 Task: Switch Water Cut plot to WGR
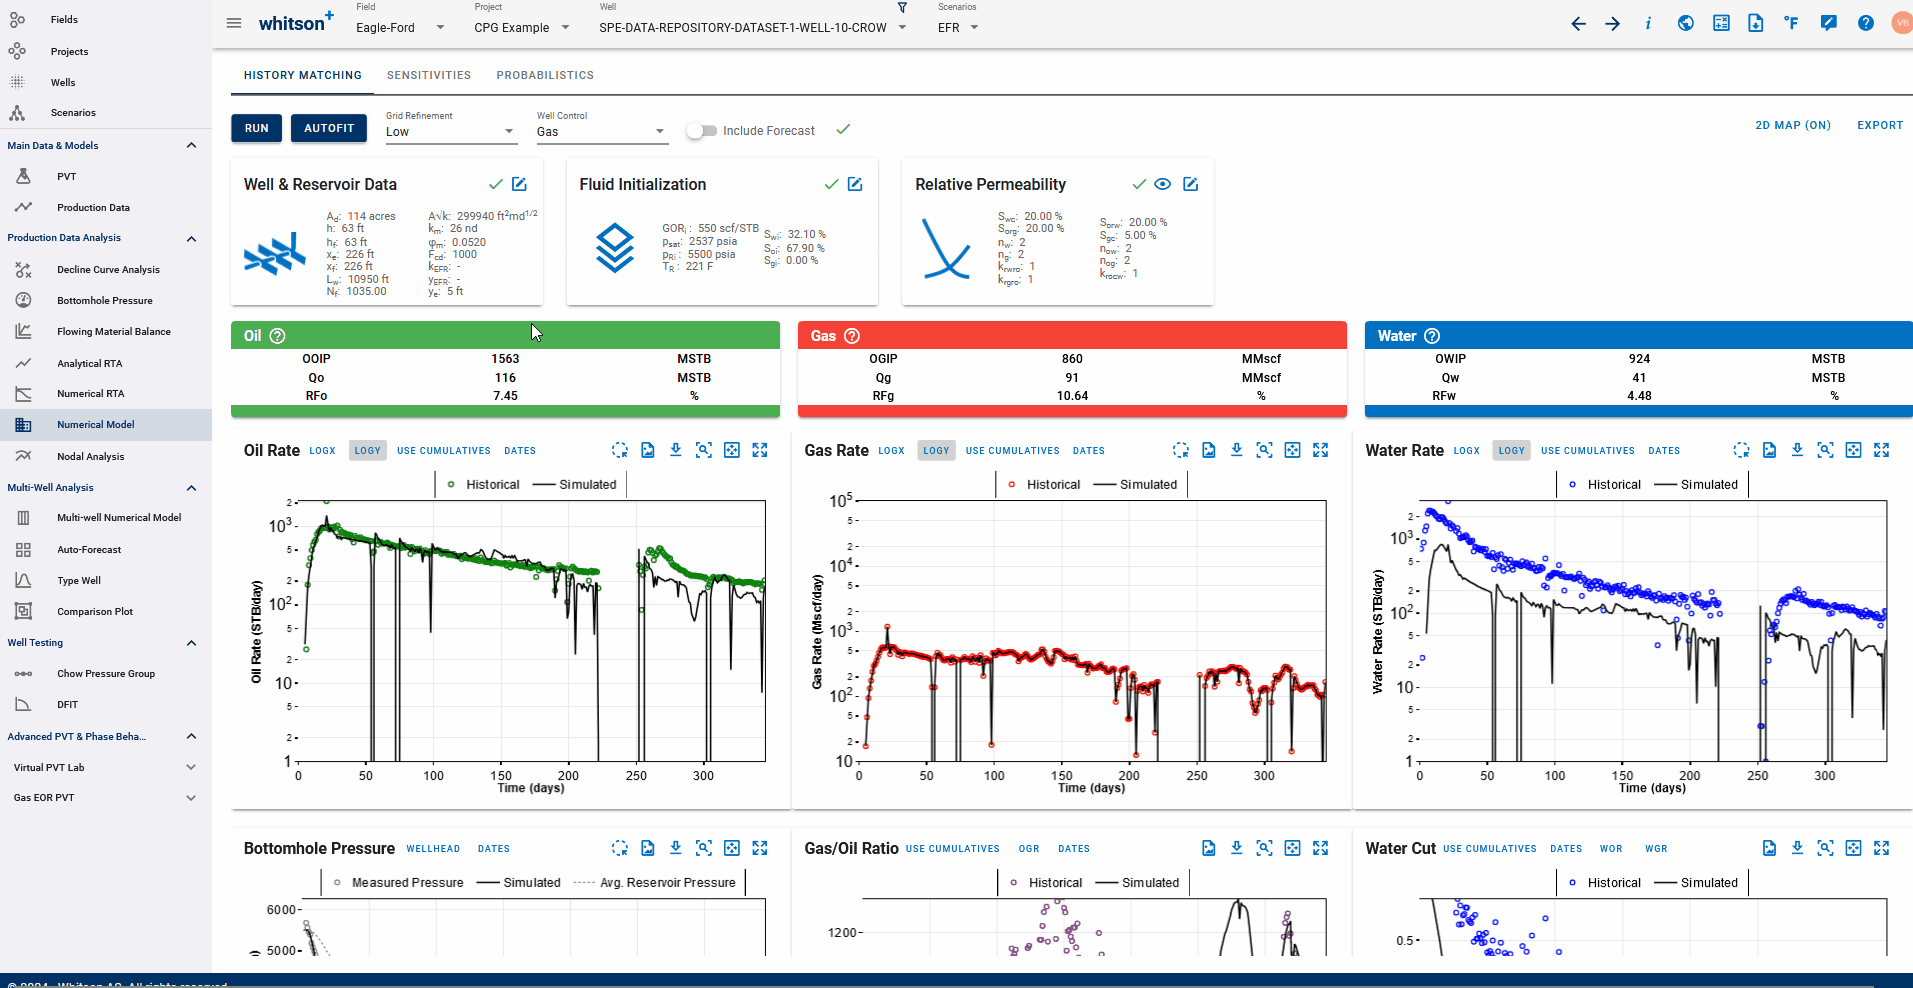[1656, 849]
